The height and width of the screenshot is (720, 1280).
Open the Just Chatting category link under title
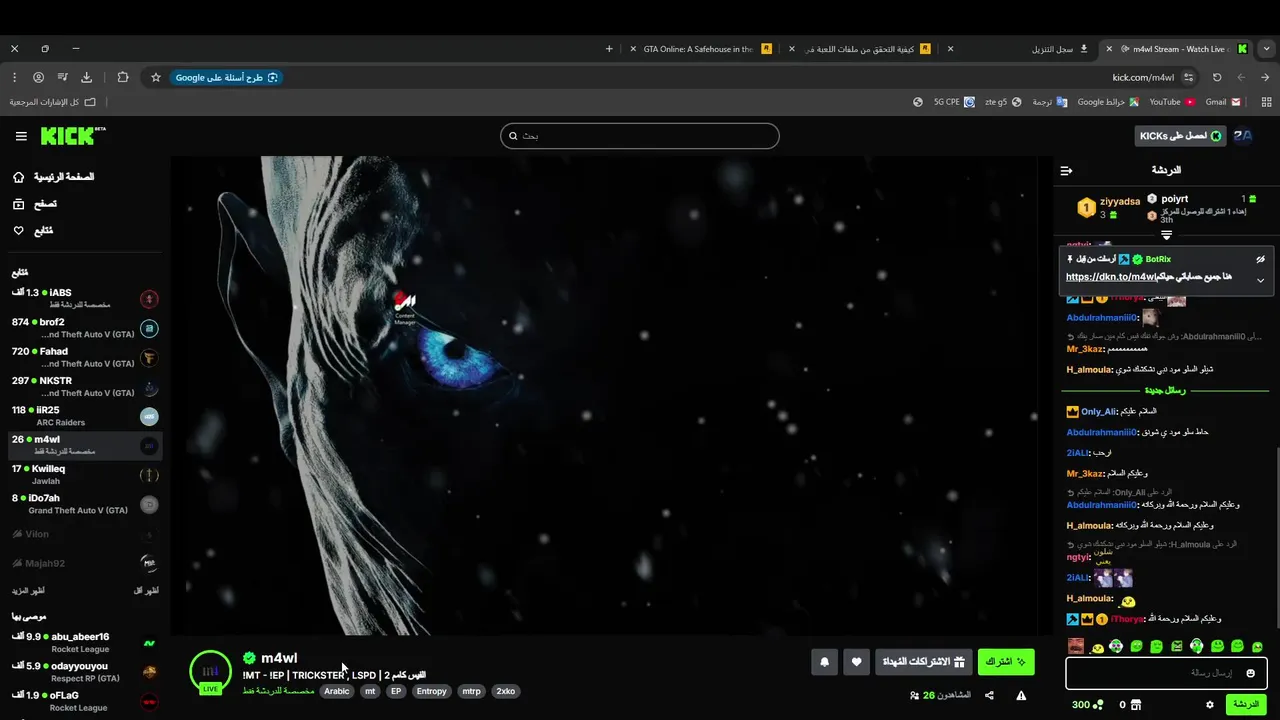(278, 691)
